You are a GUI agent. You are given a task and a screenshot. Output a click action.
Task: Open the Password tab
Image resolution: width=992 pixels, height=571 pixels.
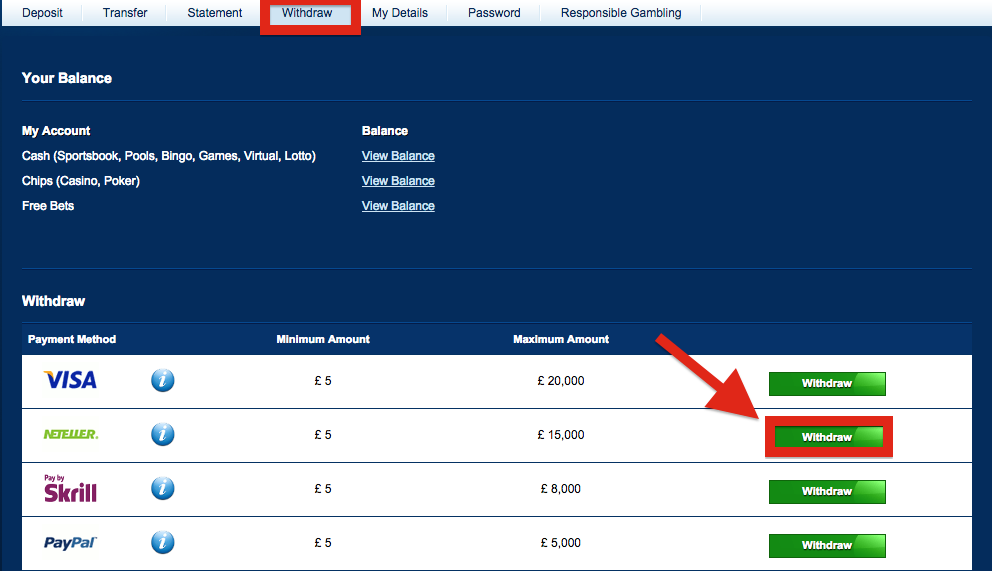(494, 13)
